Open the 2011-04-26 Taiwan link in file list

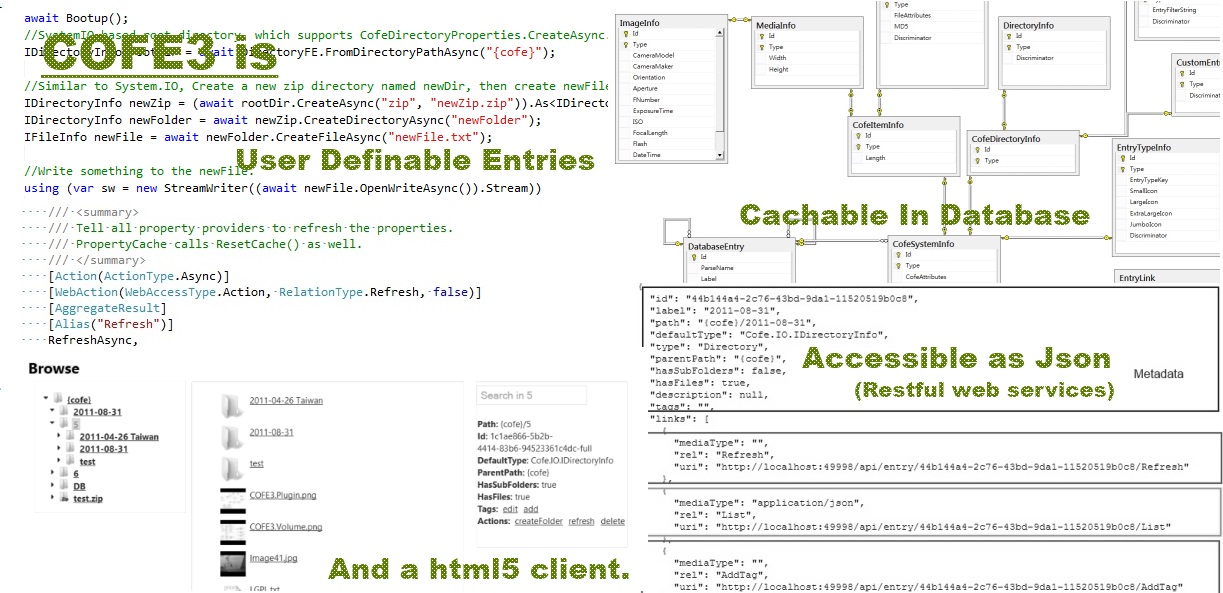point(286,400)
